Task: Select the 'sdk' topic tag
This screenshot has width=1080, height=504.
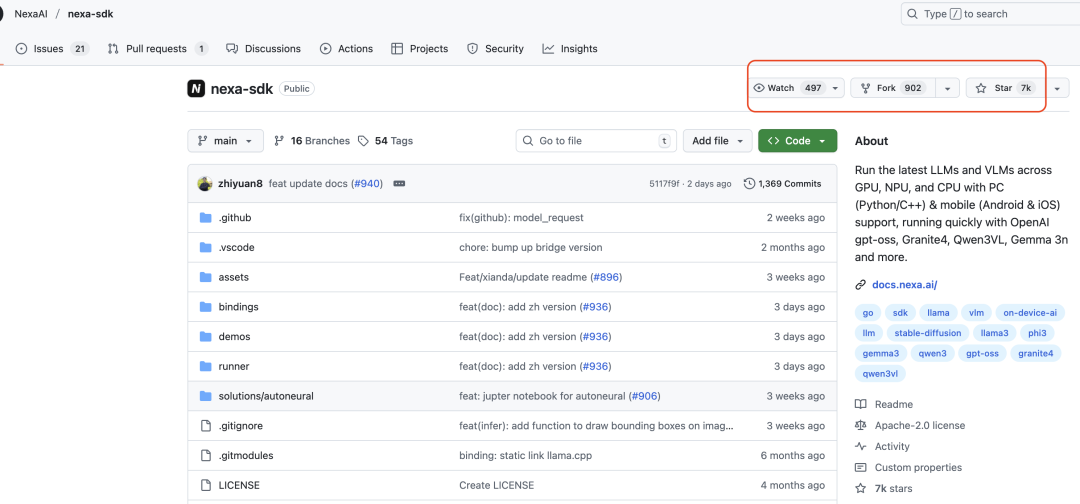Action: (900, 313)
